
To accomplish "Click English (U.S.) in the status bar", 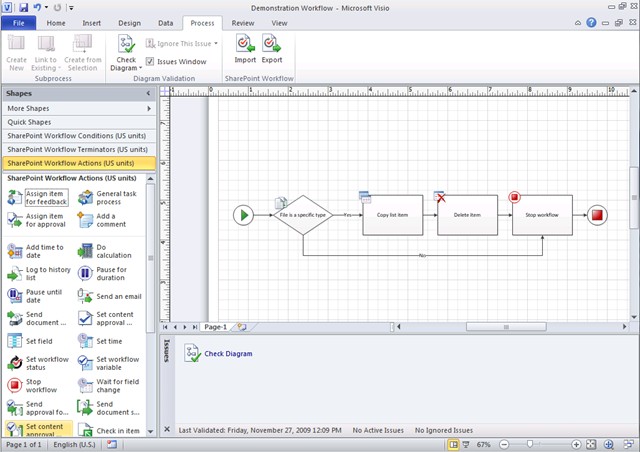I will click(74, 444).
